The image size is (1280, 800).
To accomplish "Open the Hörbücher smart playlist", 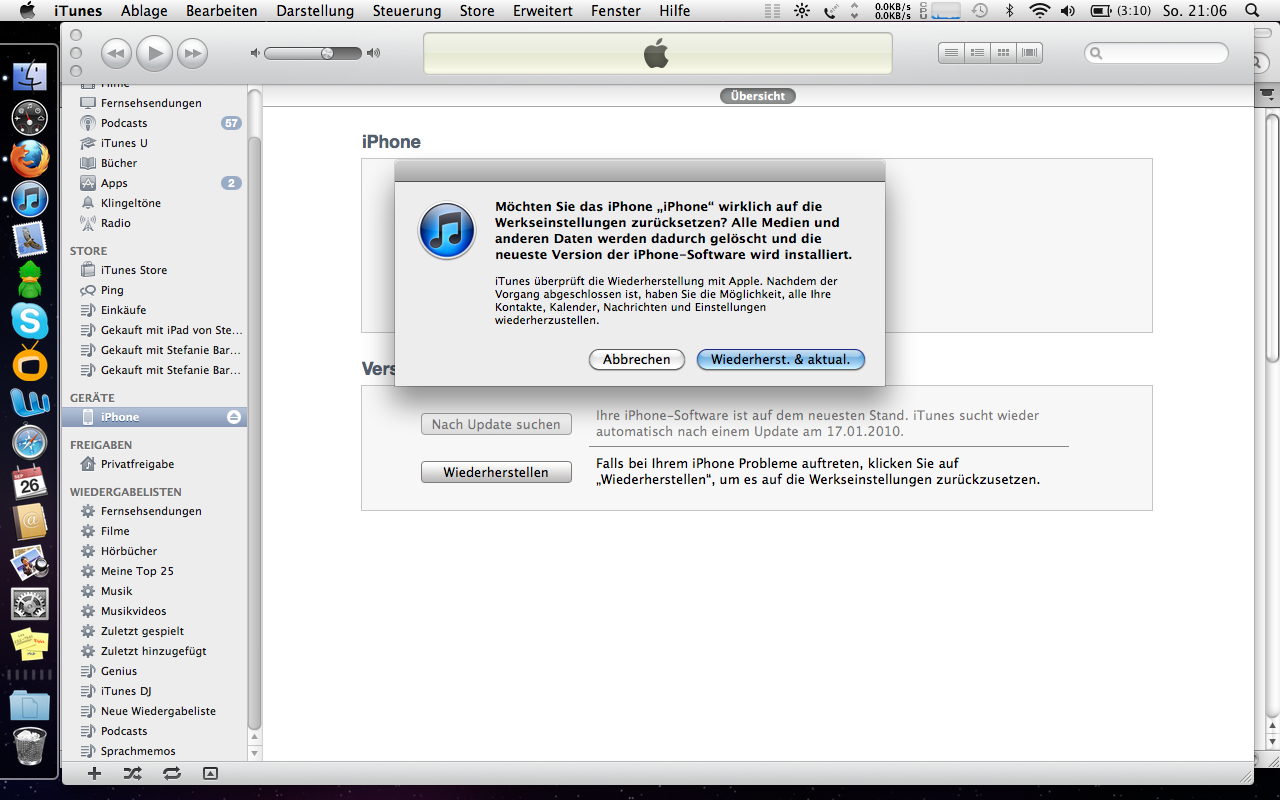I will click(154, 551).
